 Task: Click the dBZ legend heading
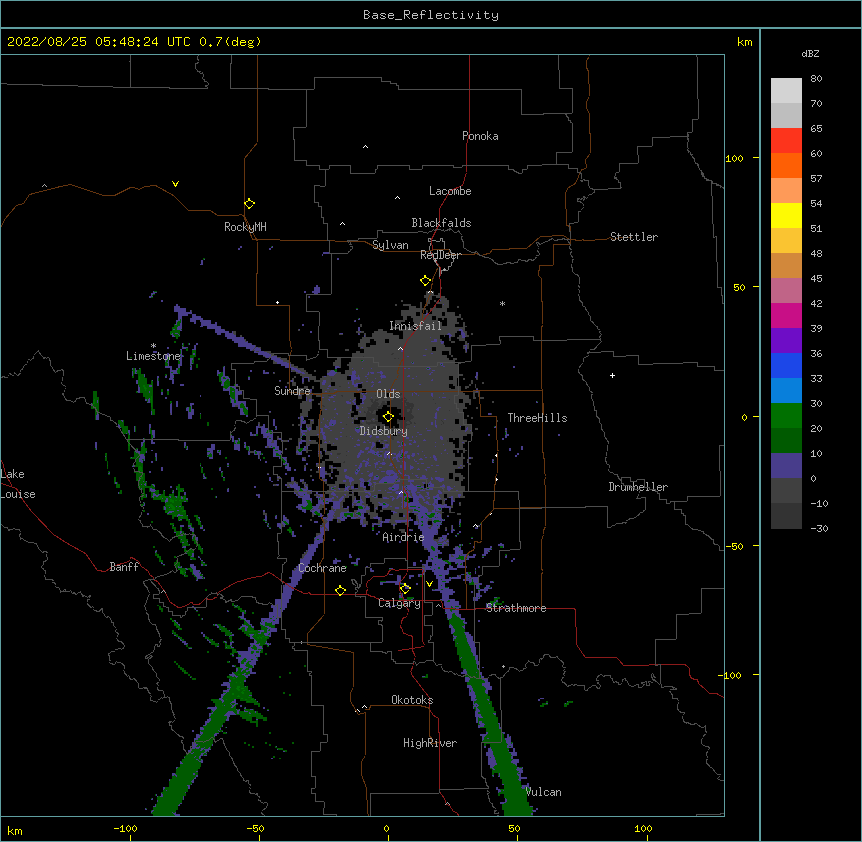pos(810,53)
